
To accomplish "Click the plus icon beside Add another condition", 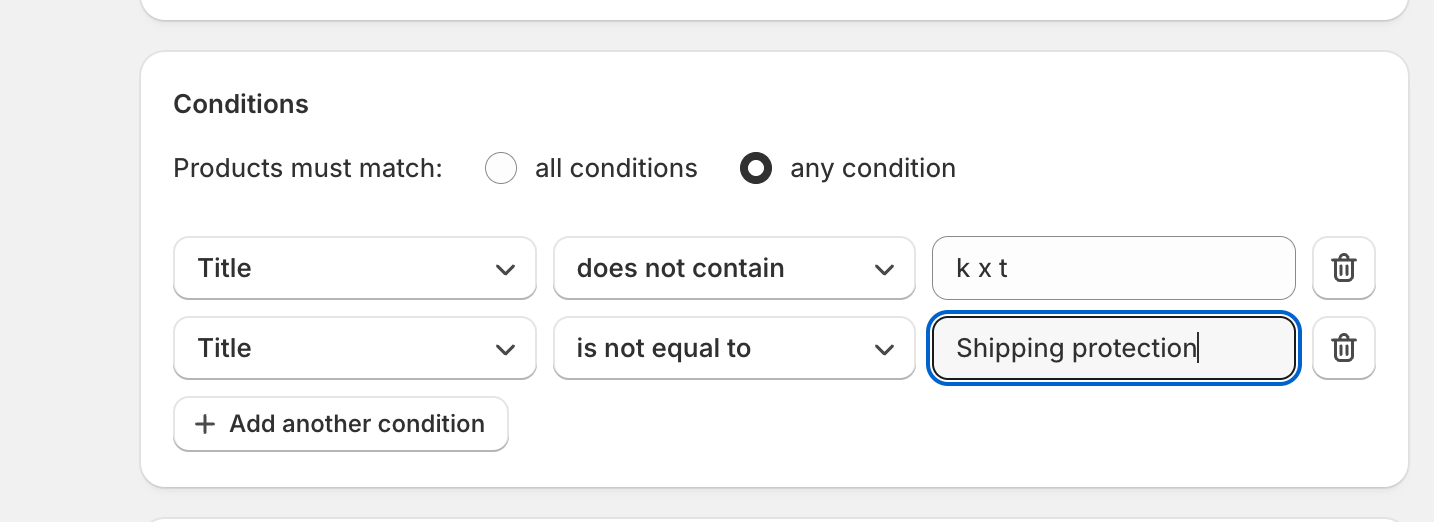I will [205, 424].
